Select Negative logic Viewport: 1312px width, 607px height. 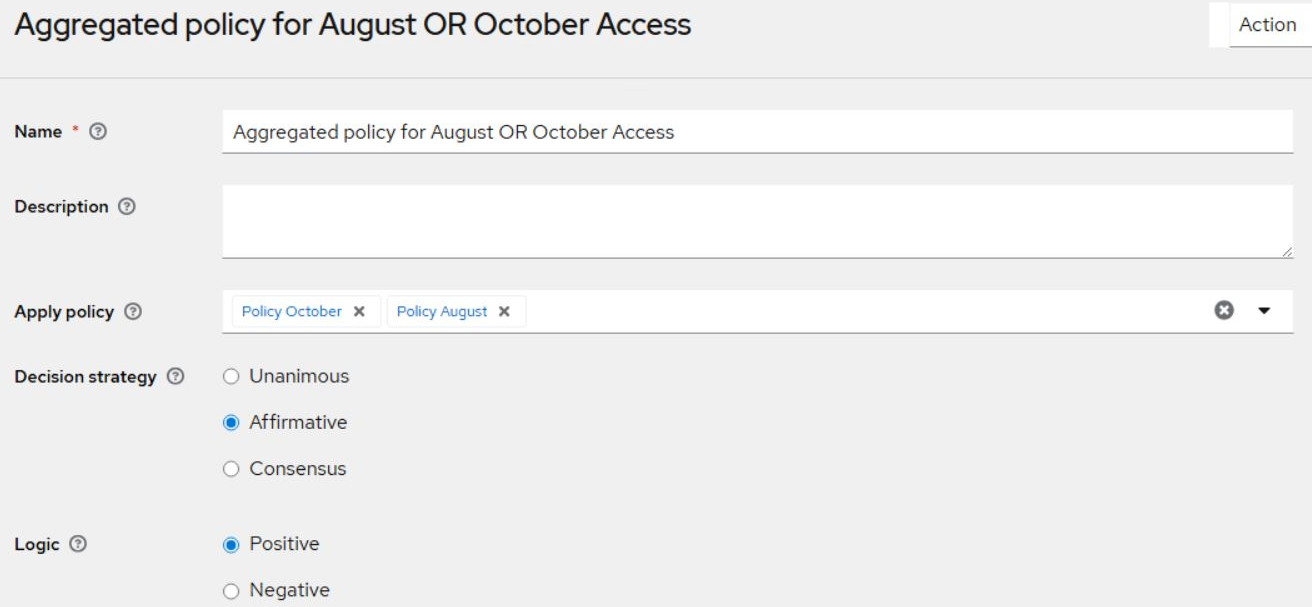[x=231, y=591]
